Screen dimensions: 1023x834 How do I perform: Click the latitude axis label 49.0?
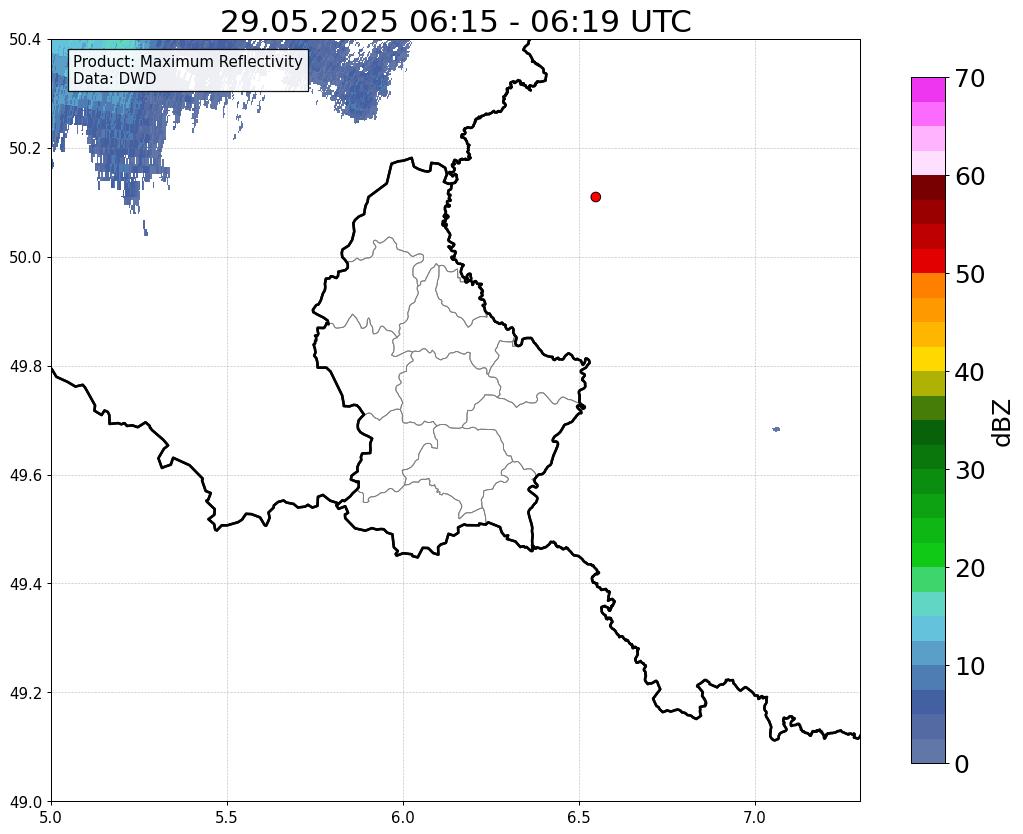[x=25, y=802]
